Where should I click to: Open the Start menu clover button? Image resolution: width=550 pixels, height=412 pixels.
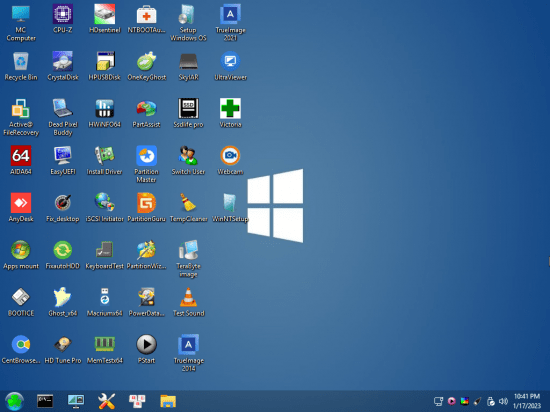click(x=14, y=401)
